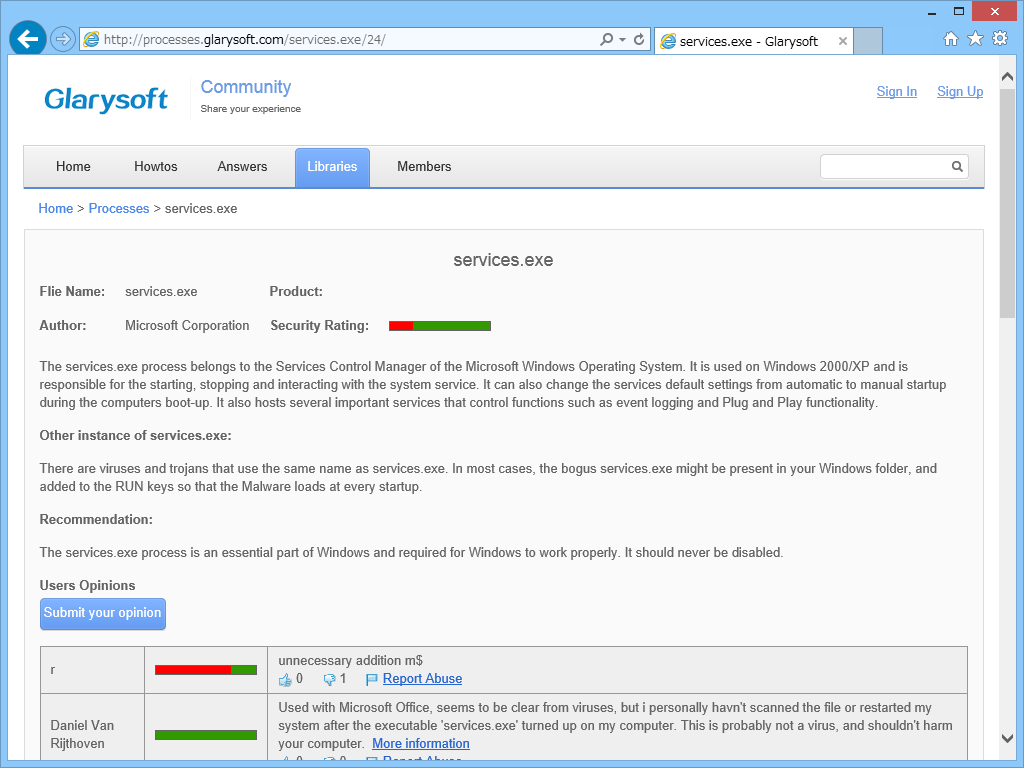Click Report Abuse on unnecessary addition comment
This screenshot has width=1024, height=768.
[x=423, y=679]
